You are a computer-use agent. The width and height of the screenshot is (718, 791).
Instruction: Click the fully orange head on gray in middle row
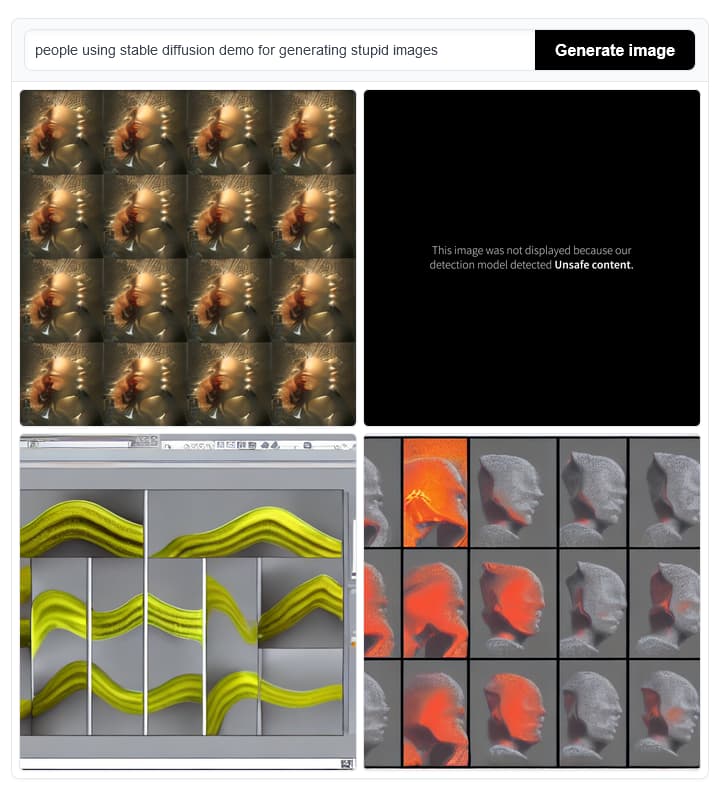pos(513,603)
